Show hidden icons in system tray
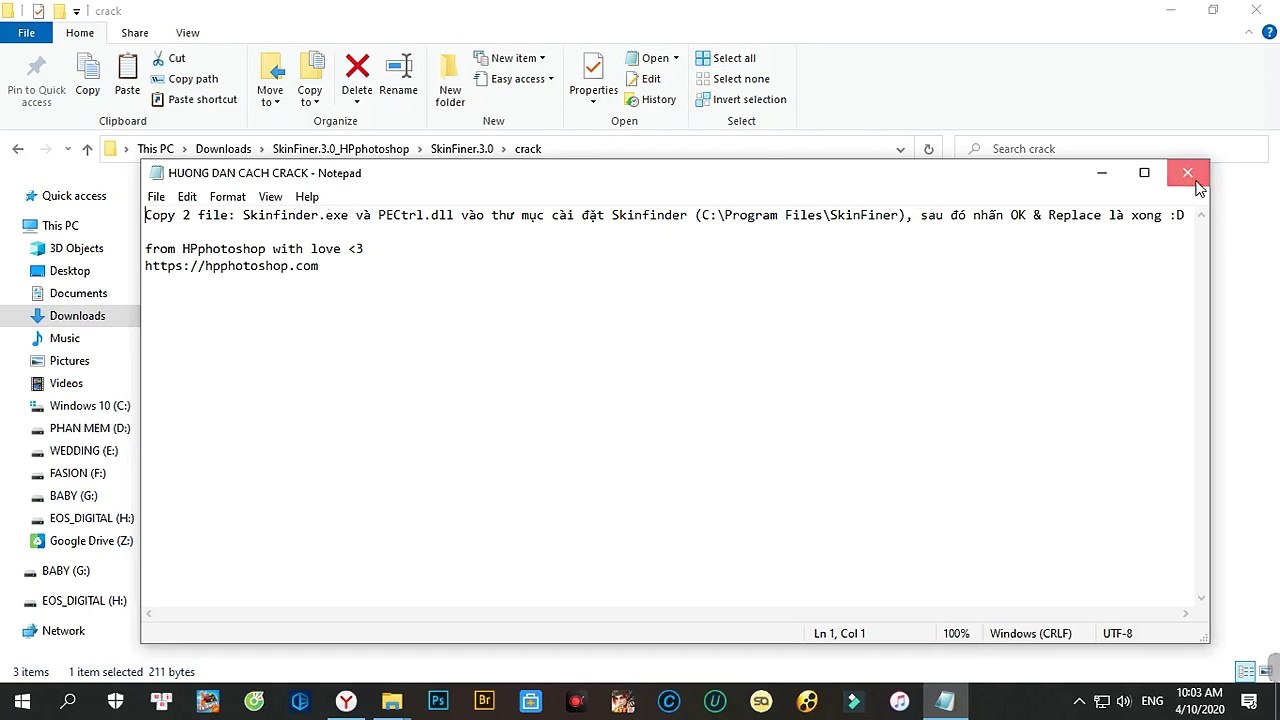The image size is (1280, 720). click(1079, 701)
